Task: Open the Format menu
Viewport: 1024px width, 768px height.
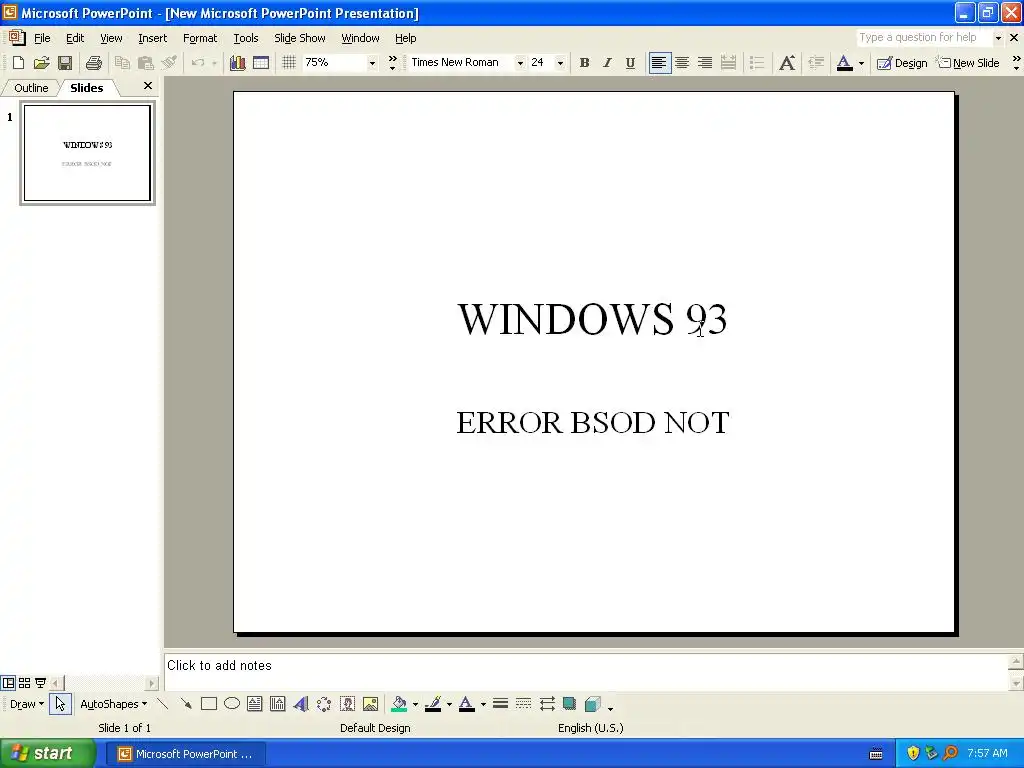Action: (200, 38)
